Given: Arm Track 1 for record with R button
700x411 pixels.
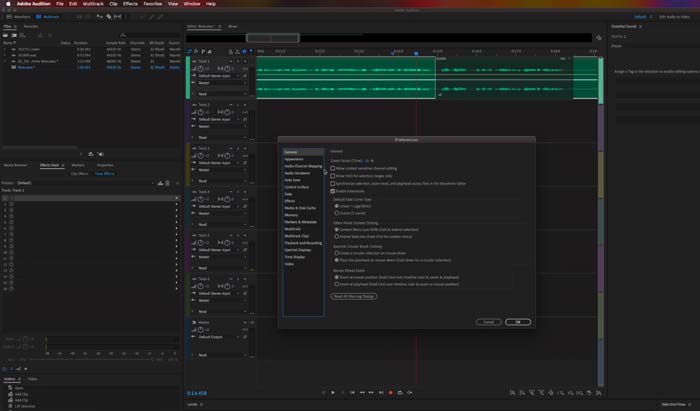Looking at the screenshot, I should coord(245,61).
